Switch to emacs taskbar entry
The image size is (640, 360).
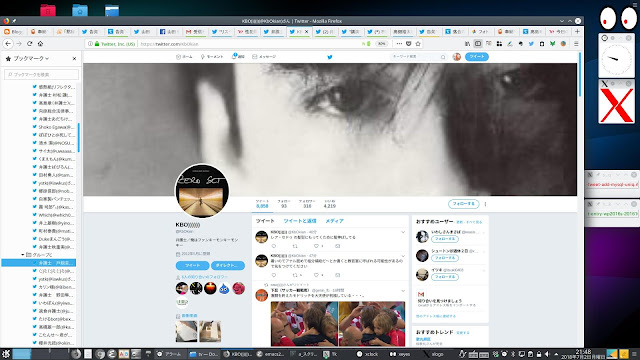pos(270,354)
